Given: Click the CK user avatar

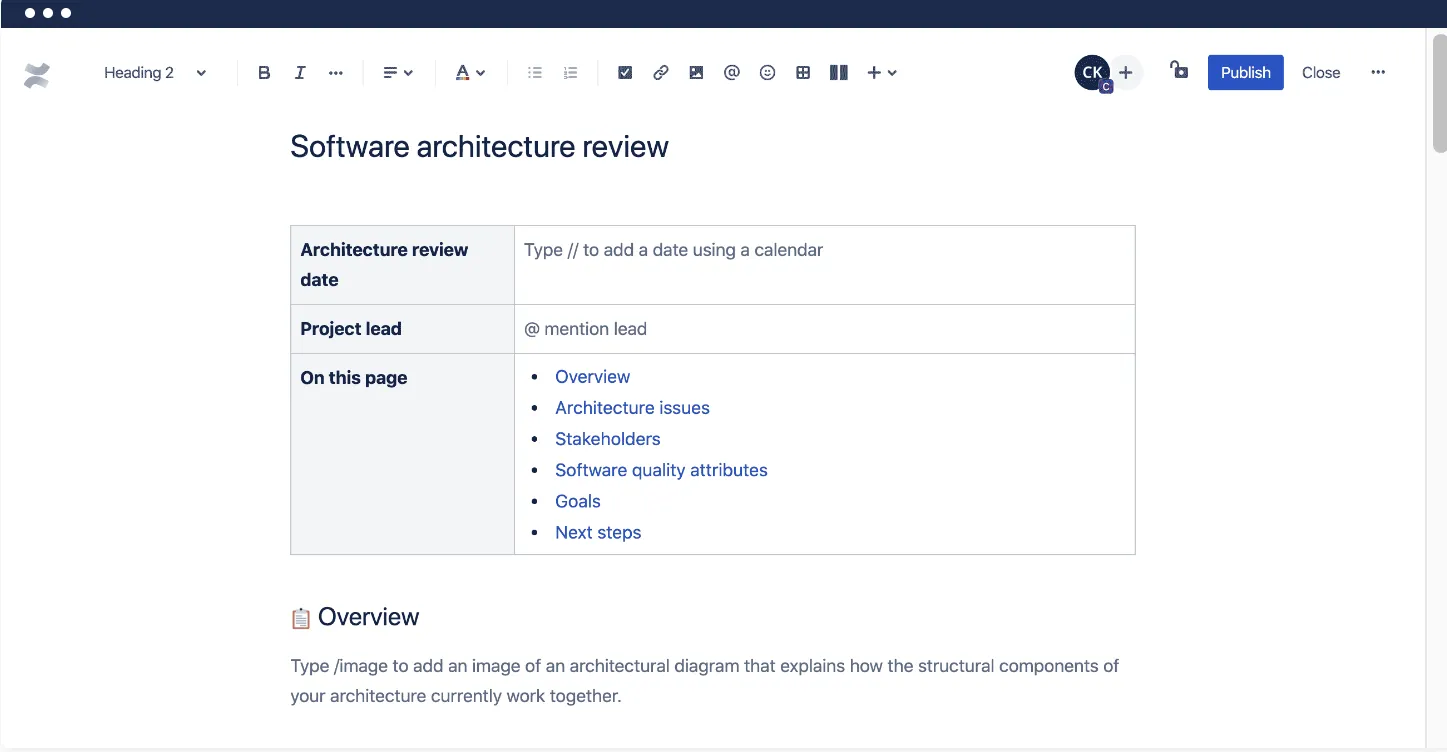Looking at the screenshot, I should click(1092, 73).
